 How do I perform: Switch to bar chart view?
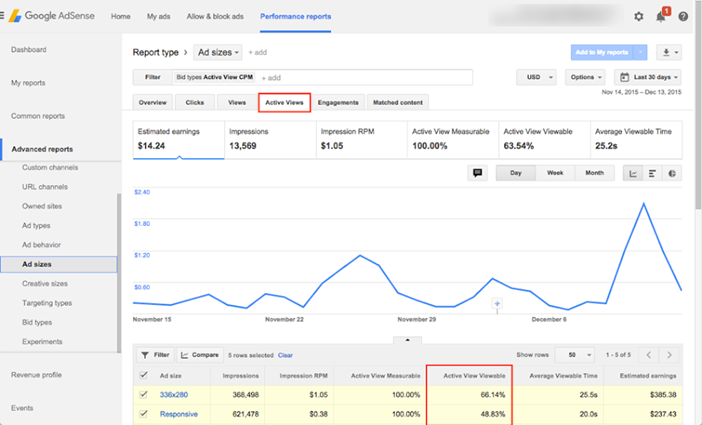click(652, 173)
